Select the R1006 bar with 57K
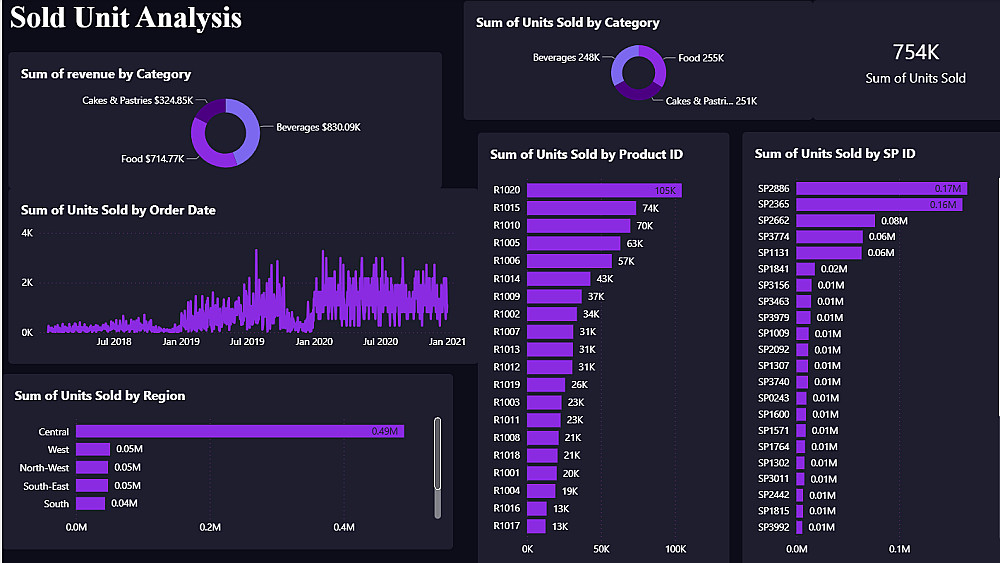Screen dimensions: 1000x563 tap(569, 261)
